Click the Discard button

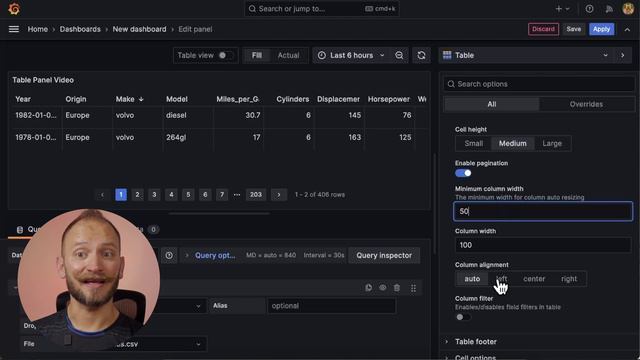(x=543, y=29)
